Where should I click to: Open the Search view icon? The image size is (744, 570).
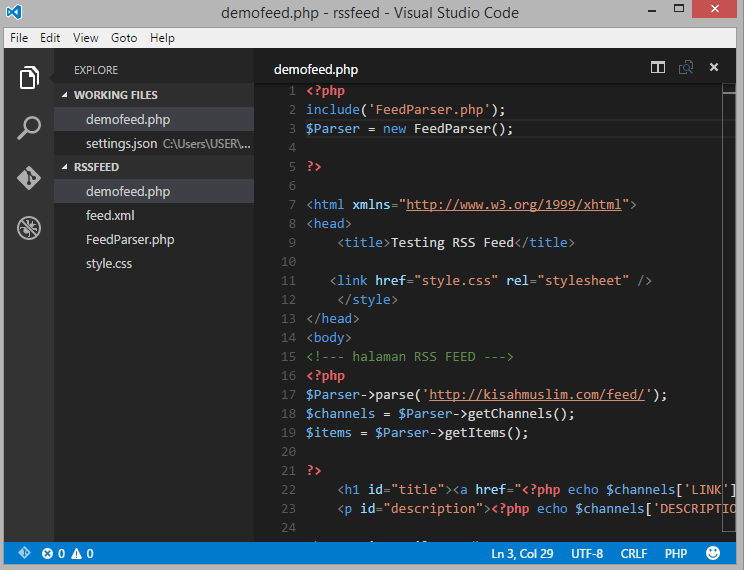coord(29,128)
